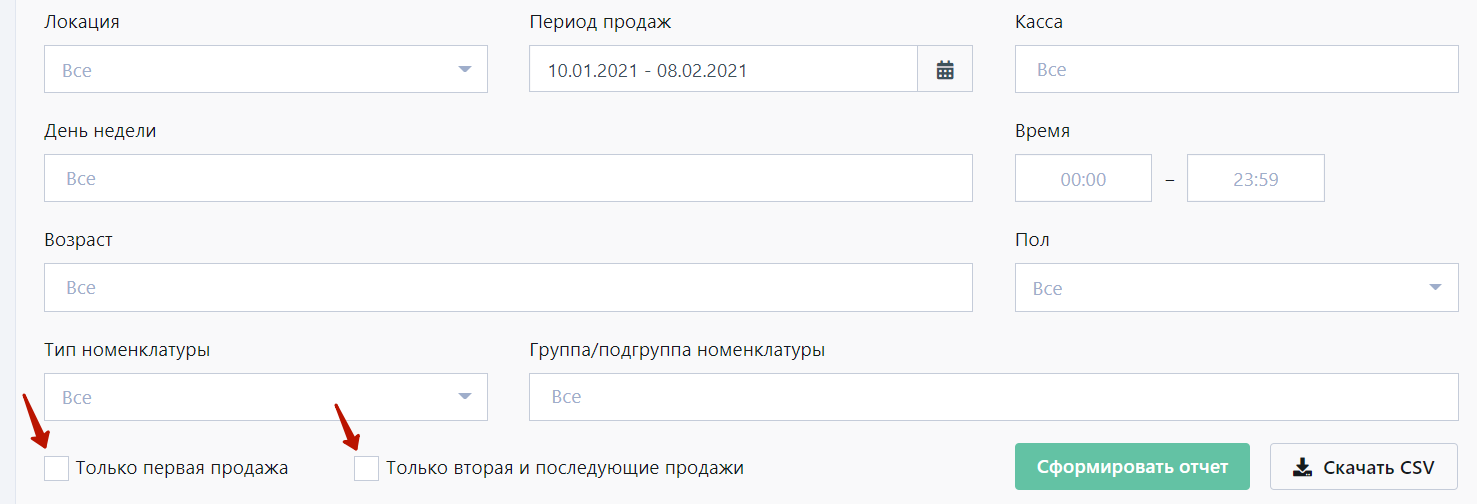
Task: Open the calendar date picker icon
Action: click(x=945, y=70)
